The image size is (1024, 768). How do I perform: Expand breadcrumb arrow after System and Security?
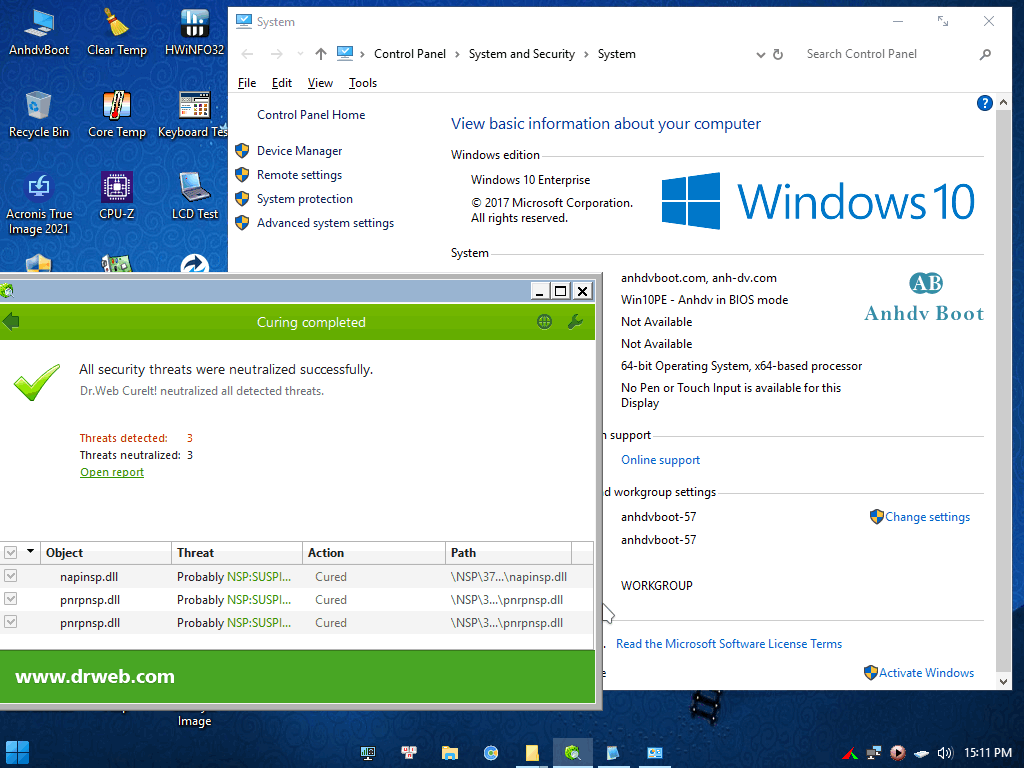(586, 54)
